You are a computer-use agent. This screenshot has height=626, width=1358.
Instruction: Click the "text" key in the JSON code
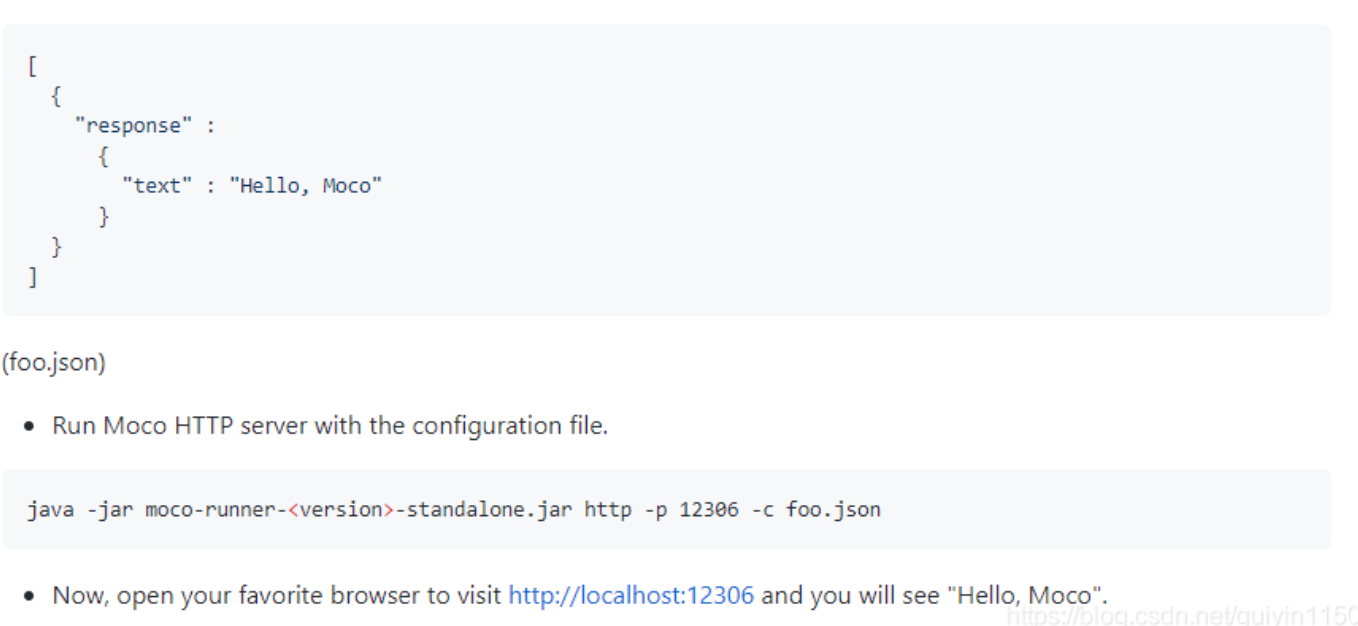click(157, 186)
